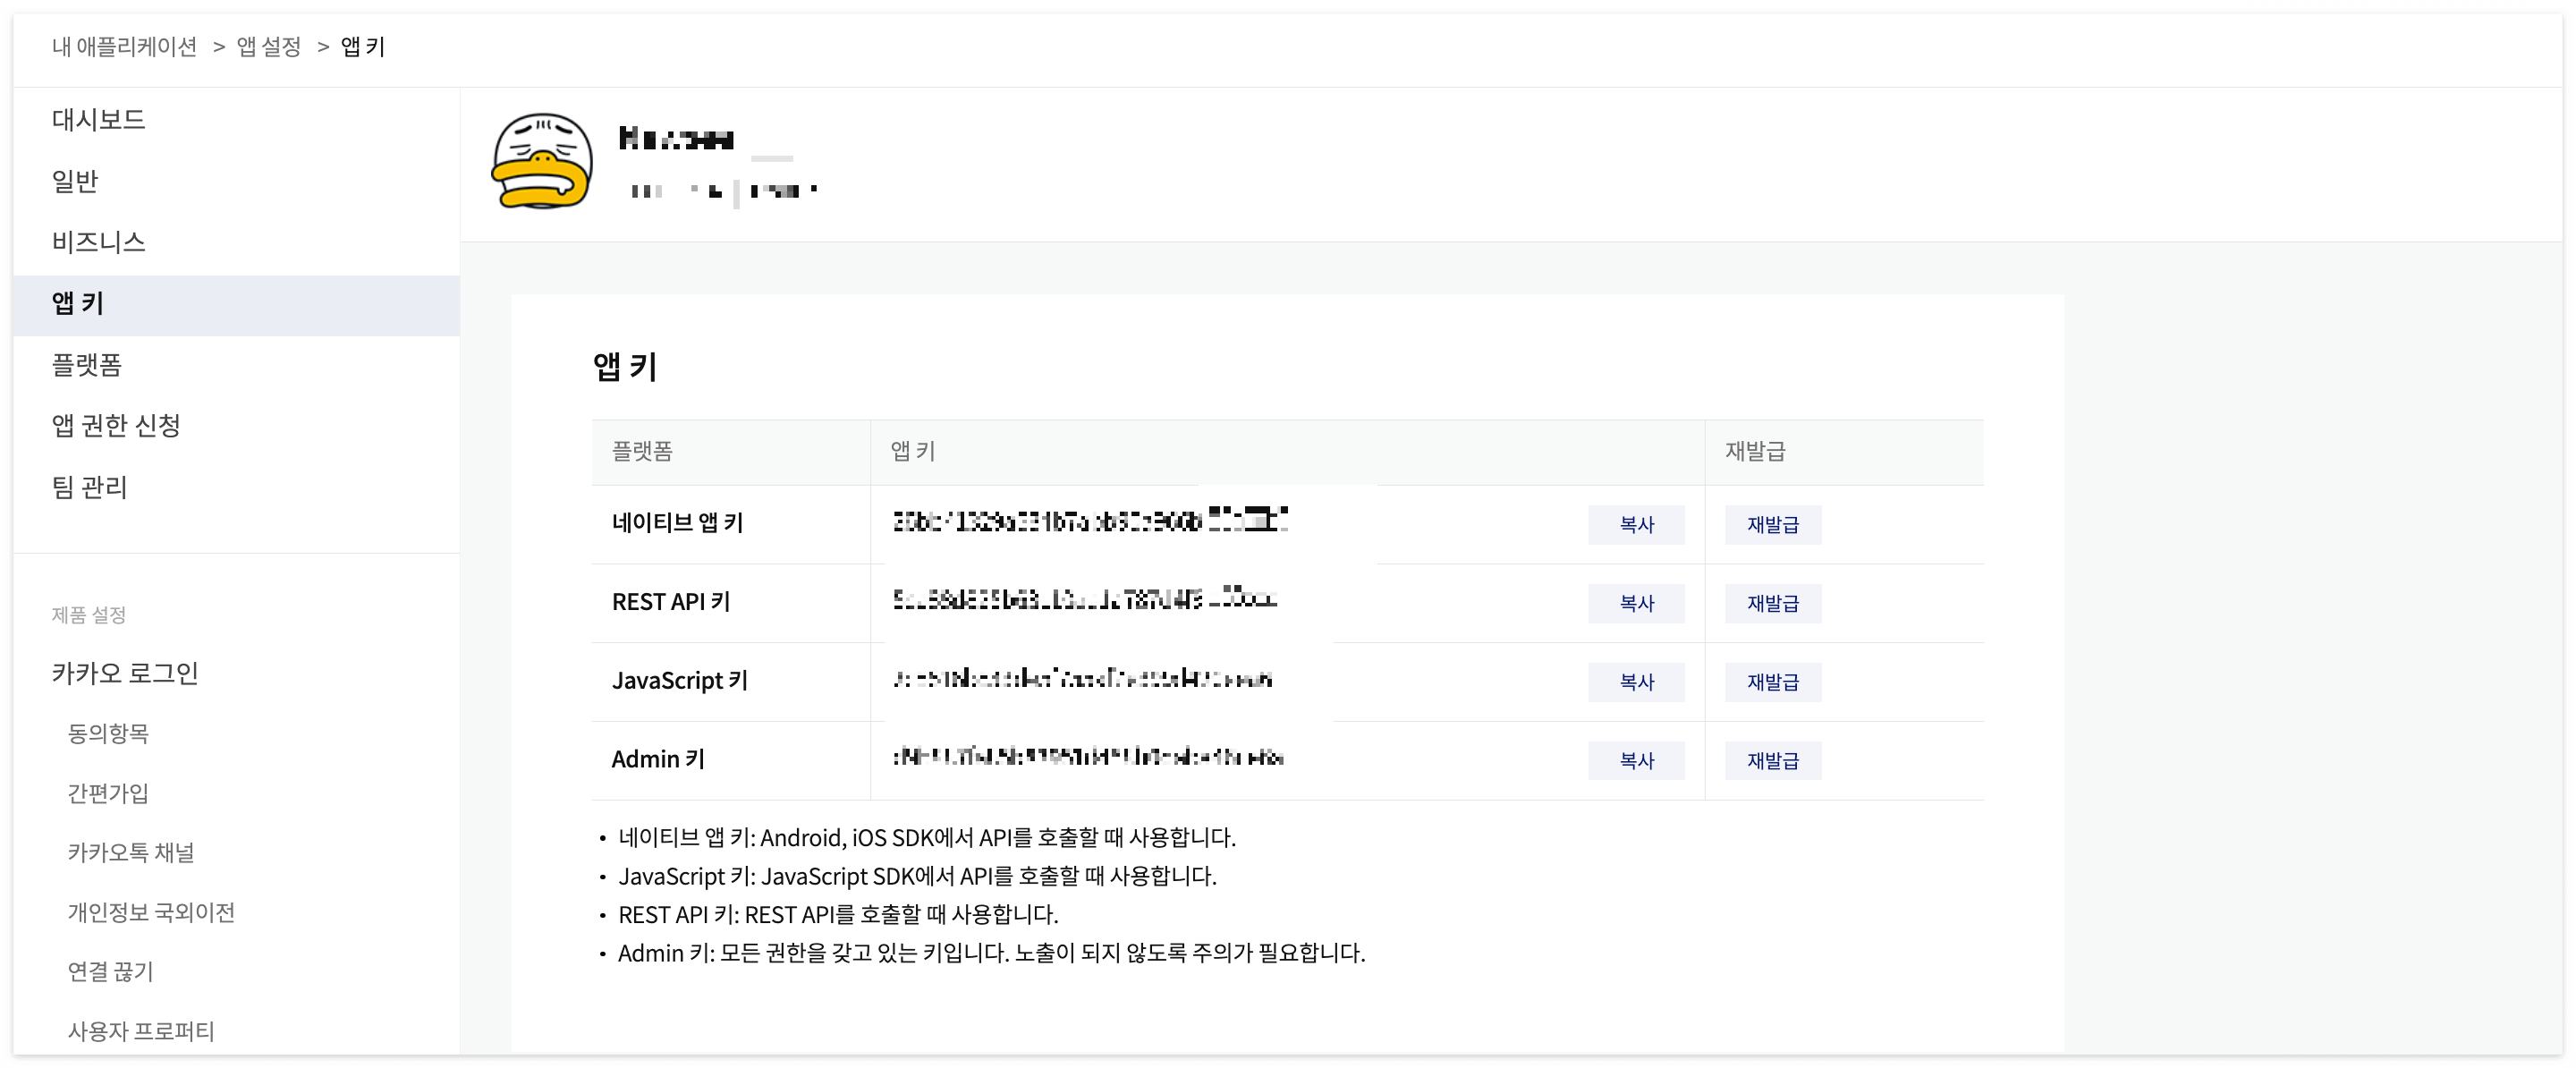
Task: Open 앱 권한 신청 page
Action: click(x=116, y=426)
